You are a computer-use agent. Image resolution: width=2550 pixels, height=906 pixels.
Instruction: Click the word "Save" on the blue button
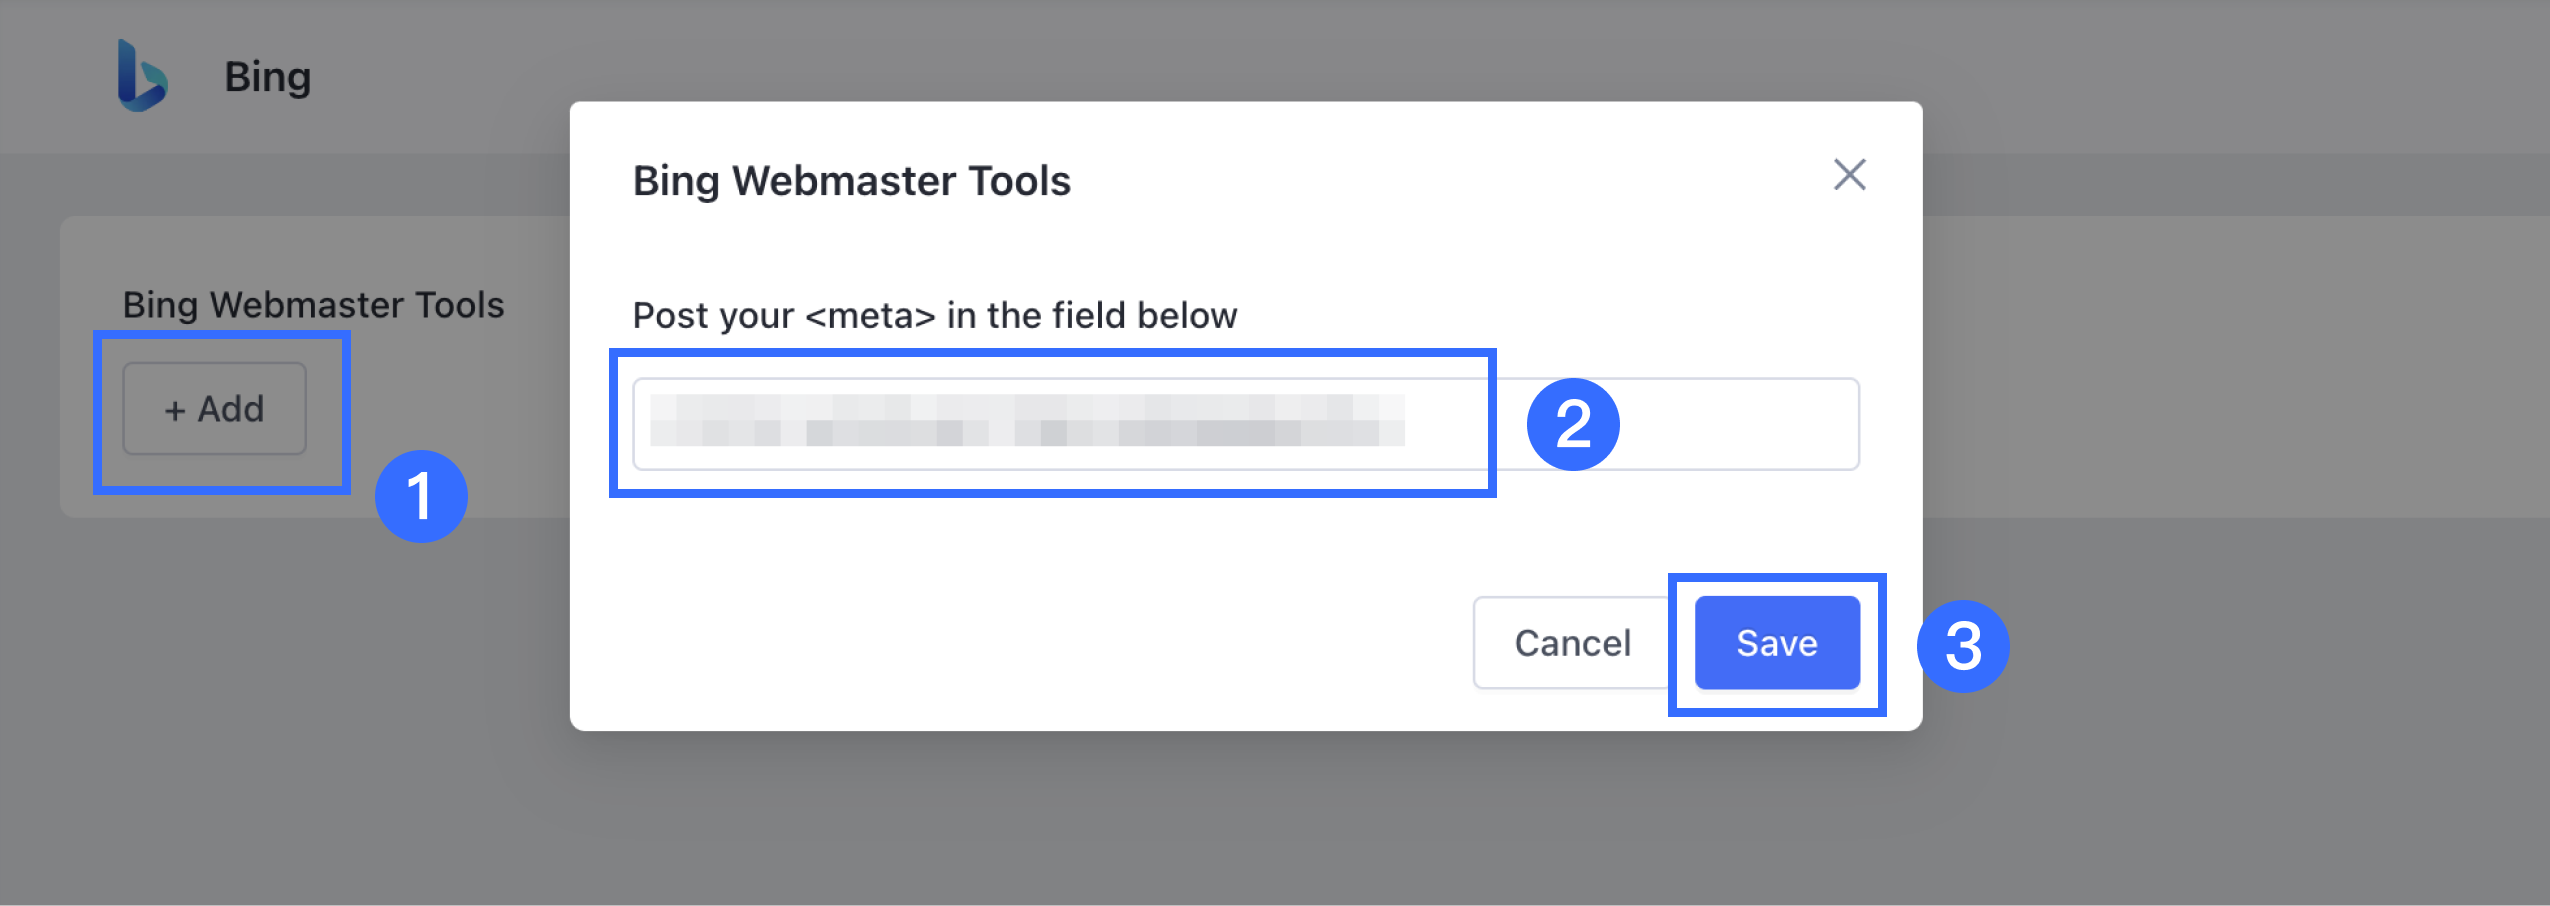point(1776,643)
